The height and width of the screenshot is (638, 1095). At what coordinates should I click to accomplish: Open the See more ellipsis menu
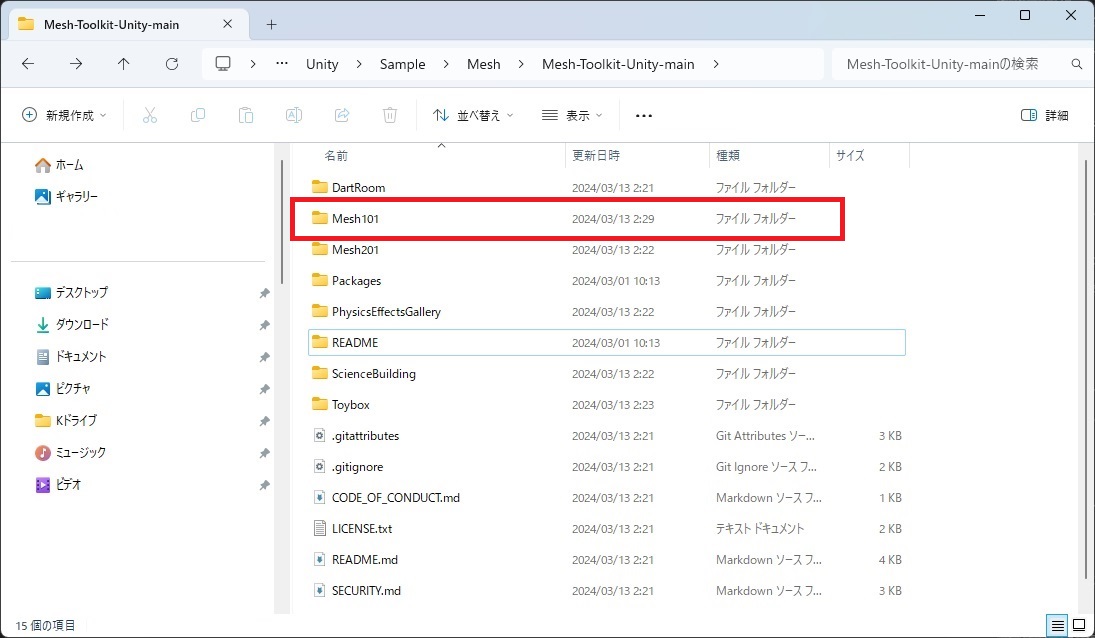tap(644, 115)
